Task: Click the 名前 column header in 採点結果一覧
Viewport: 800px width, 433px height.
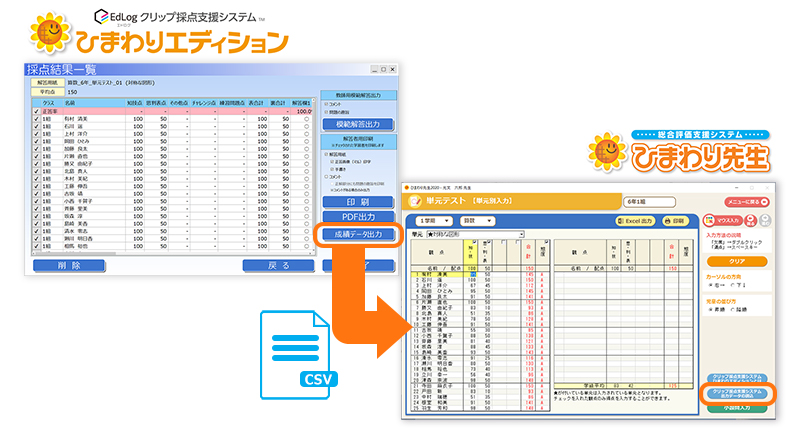Action: pos(94,103)
